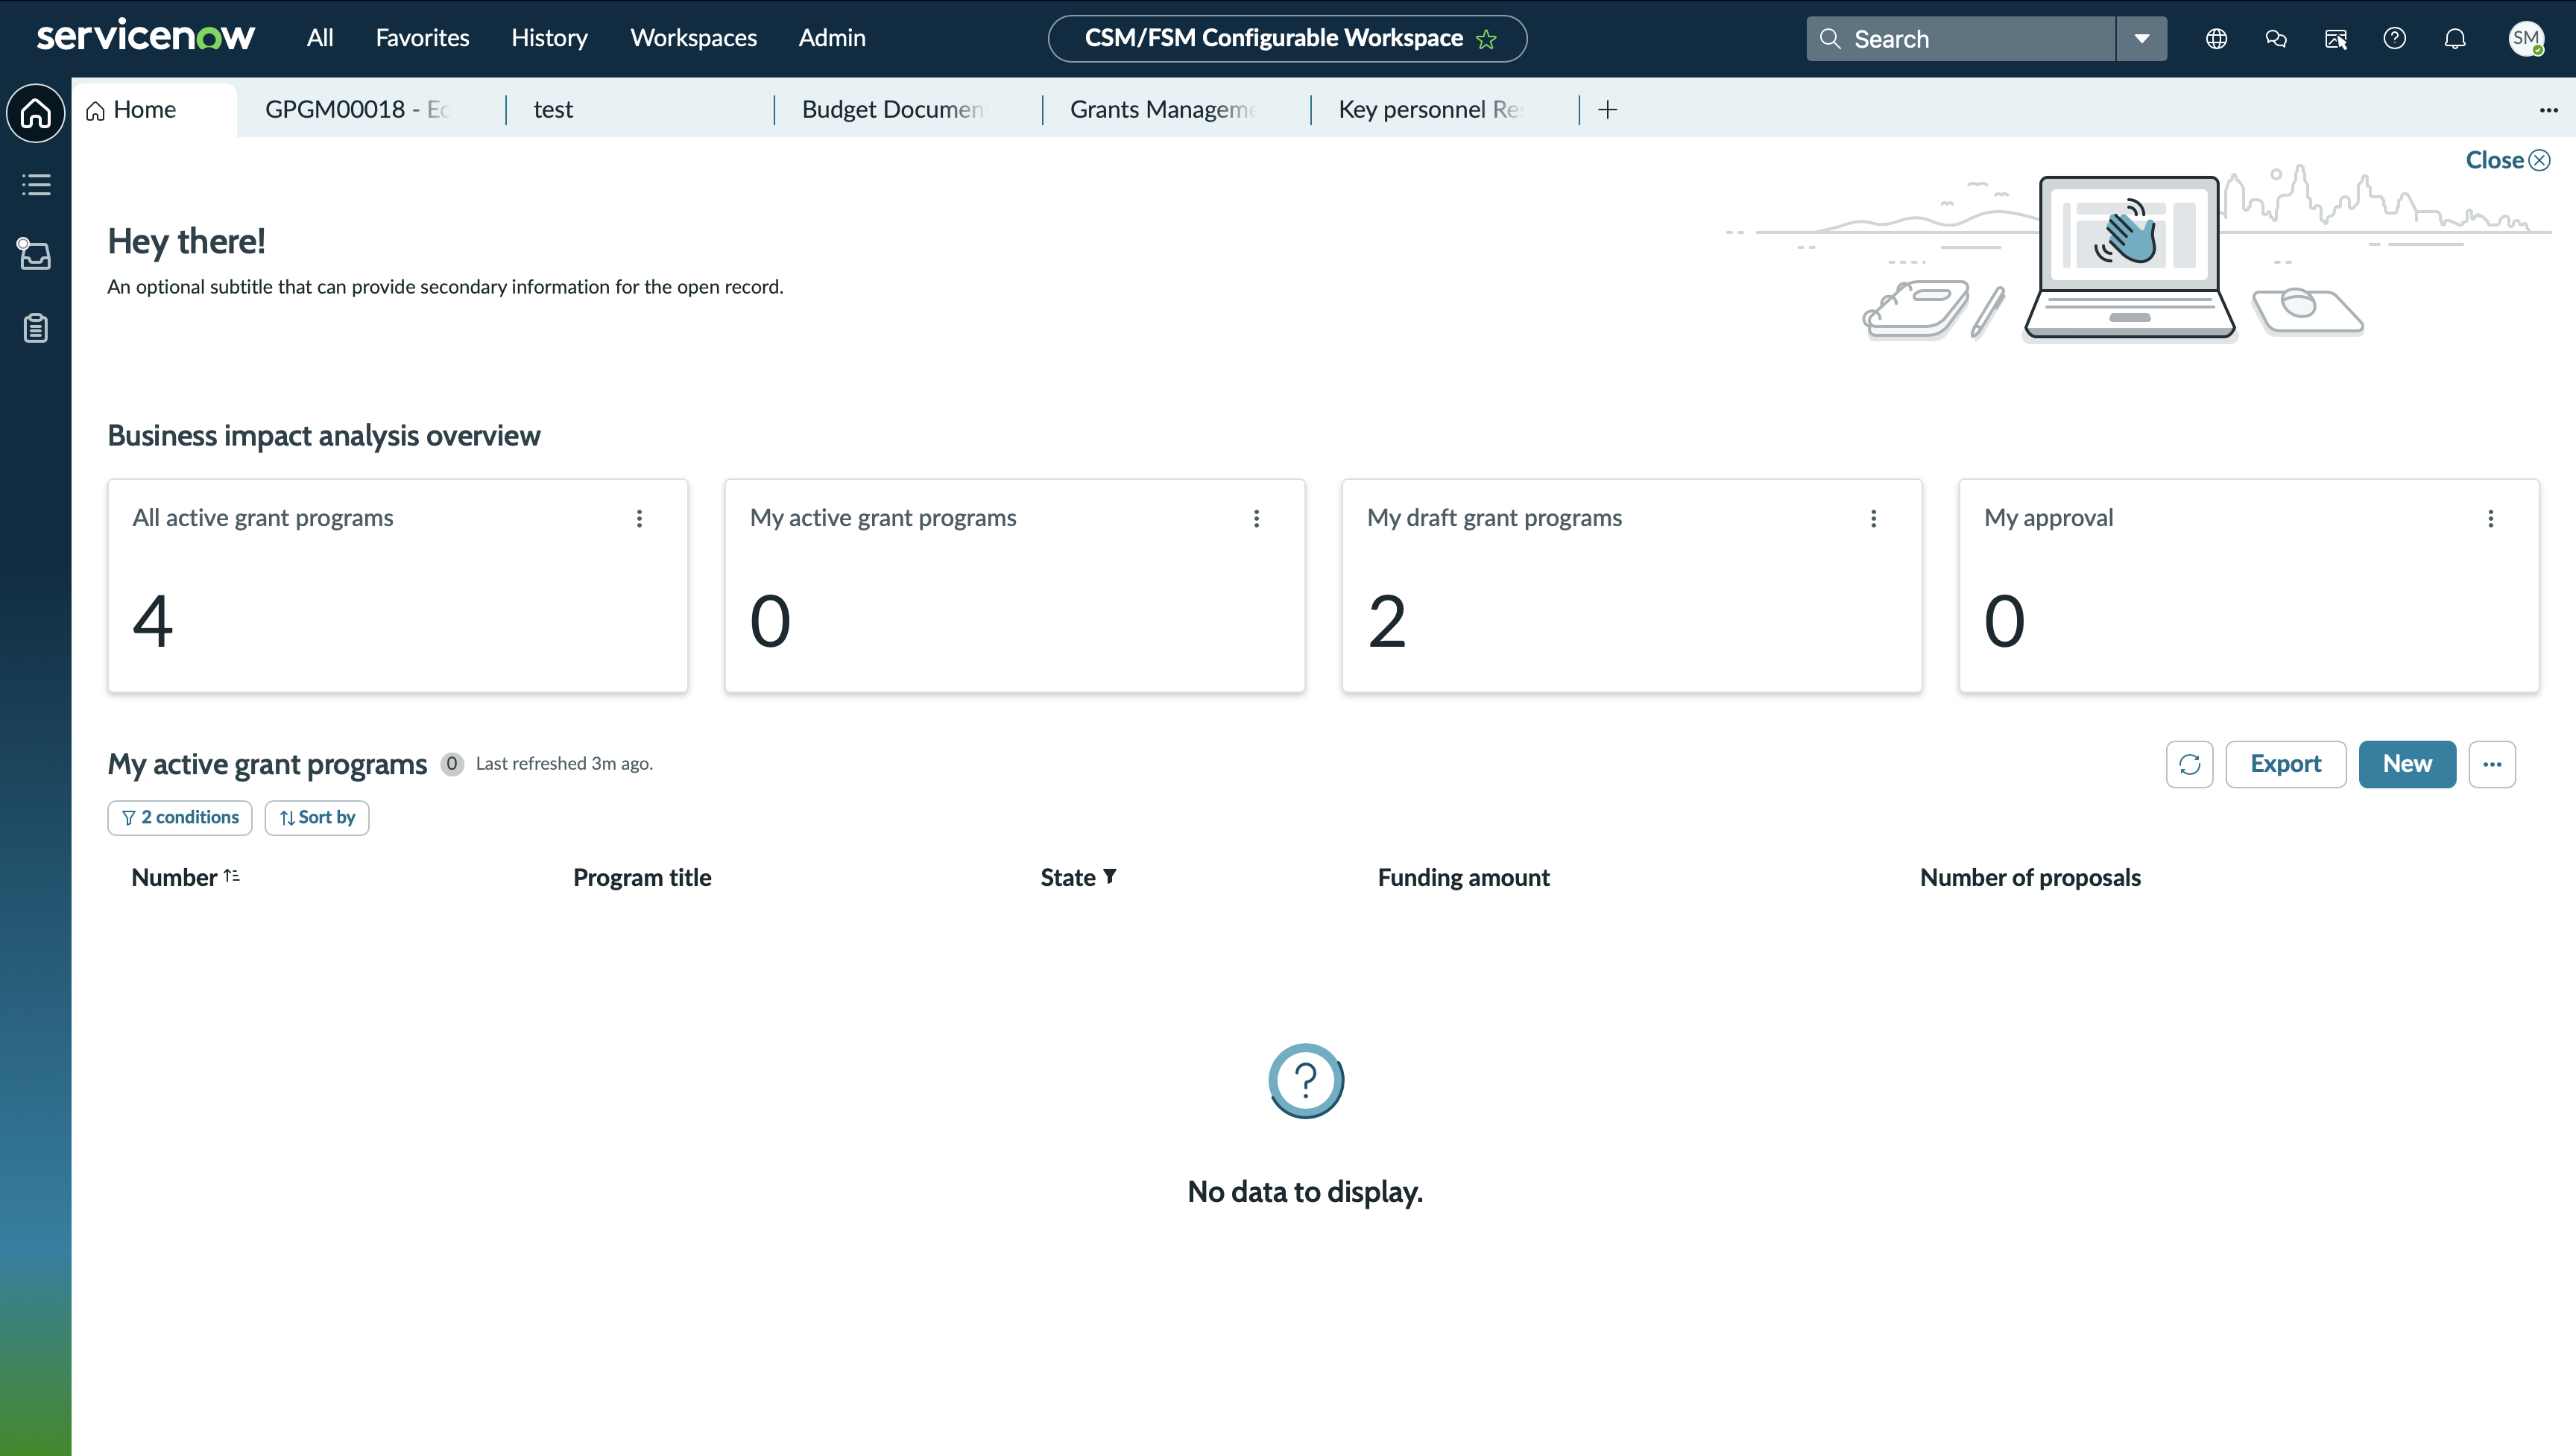Sort by the Number of proposals column
This screenshot has height=1456, width=2576.
click(2030, 877)
